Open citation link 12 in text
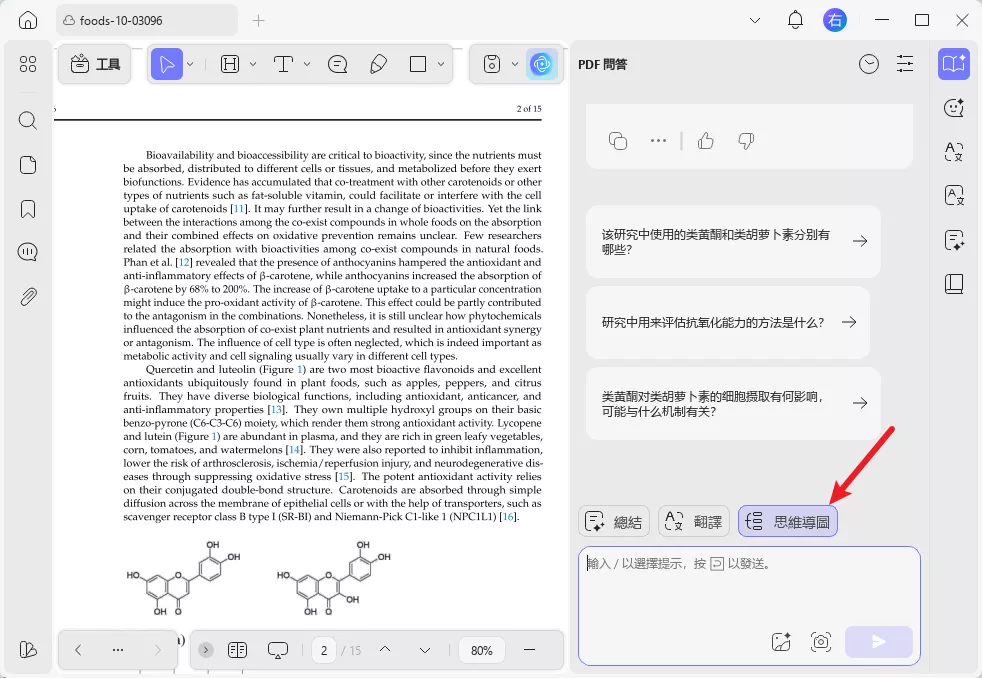Viewport: 982px width, 678px height. pos(183,262)
